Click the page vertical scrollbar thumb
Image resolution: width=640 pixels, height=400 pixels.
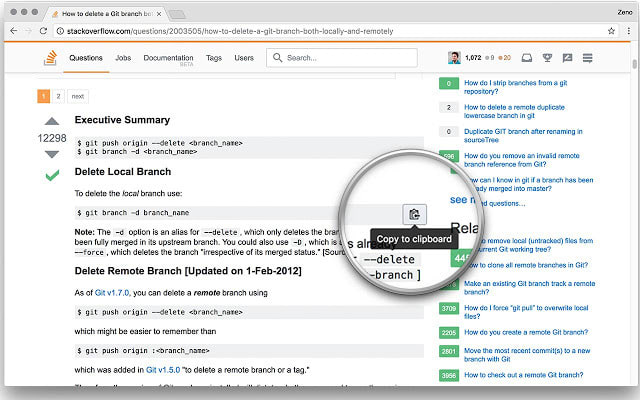(x=634, y=64)
